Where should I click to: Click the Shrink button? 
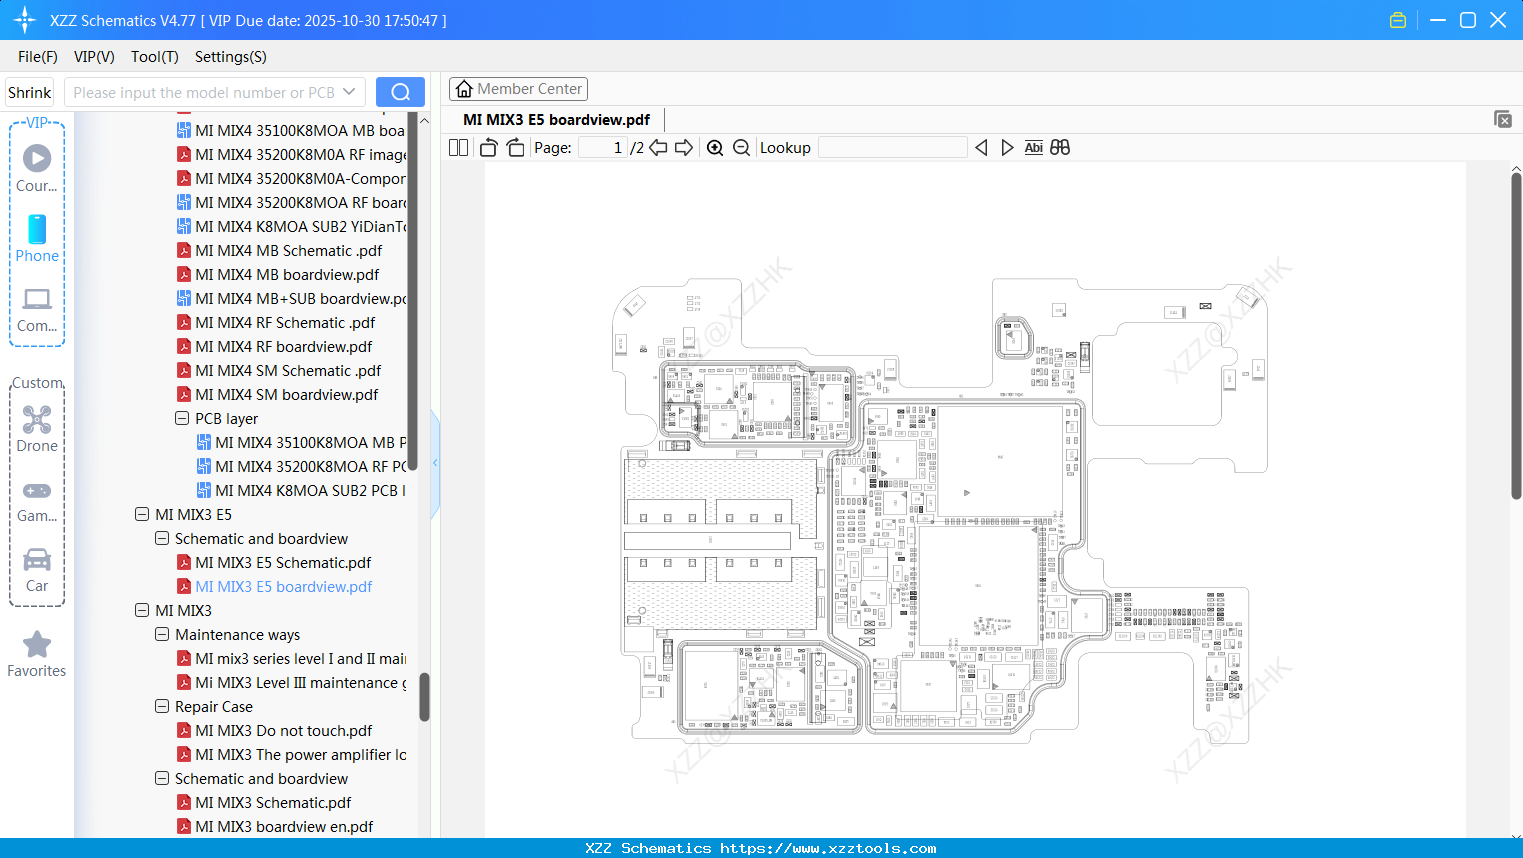pyautogui.click(x=30, y=92)
